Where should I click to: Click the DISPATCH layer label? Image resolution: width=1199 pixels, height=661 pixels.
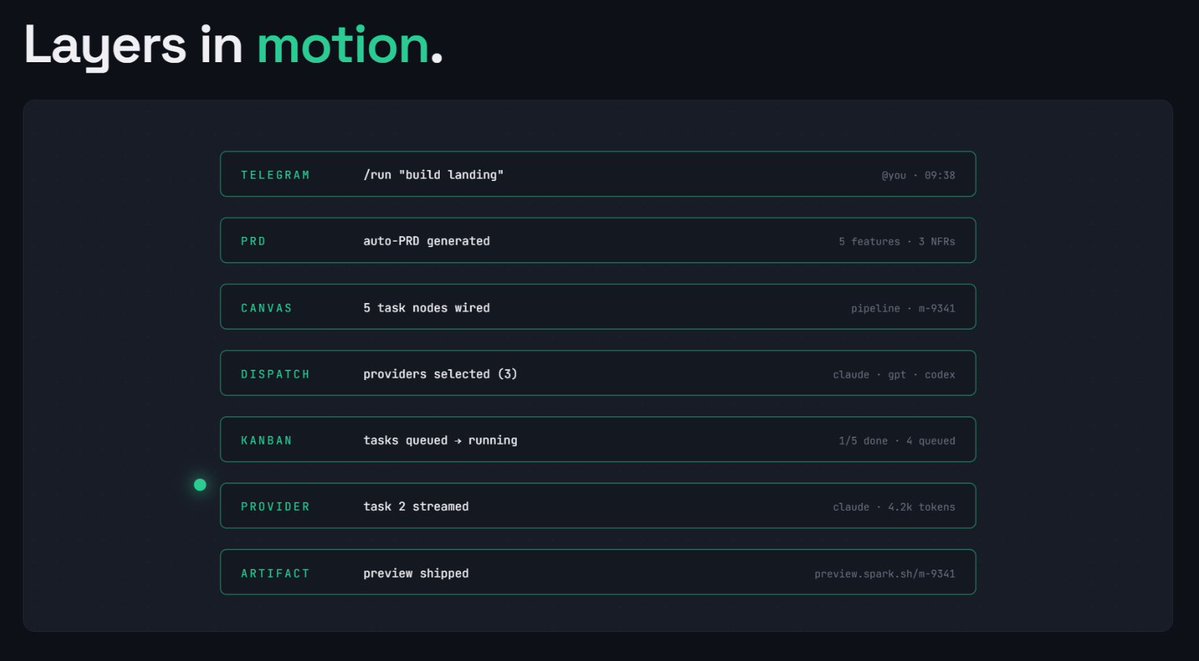(275, 374)
